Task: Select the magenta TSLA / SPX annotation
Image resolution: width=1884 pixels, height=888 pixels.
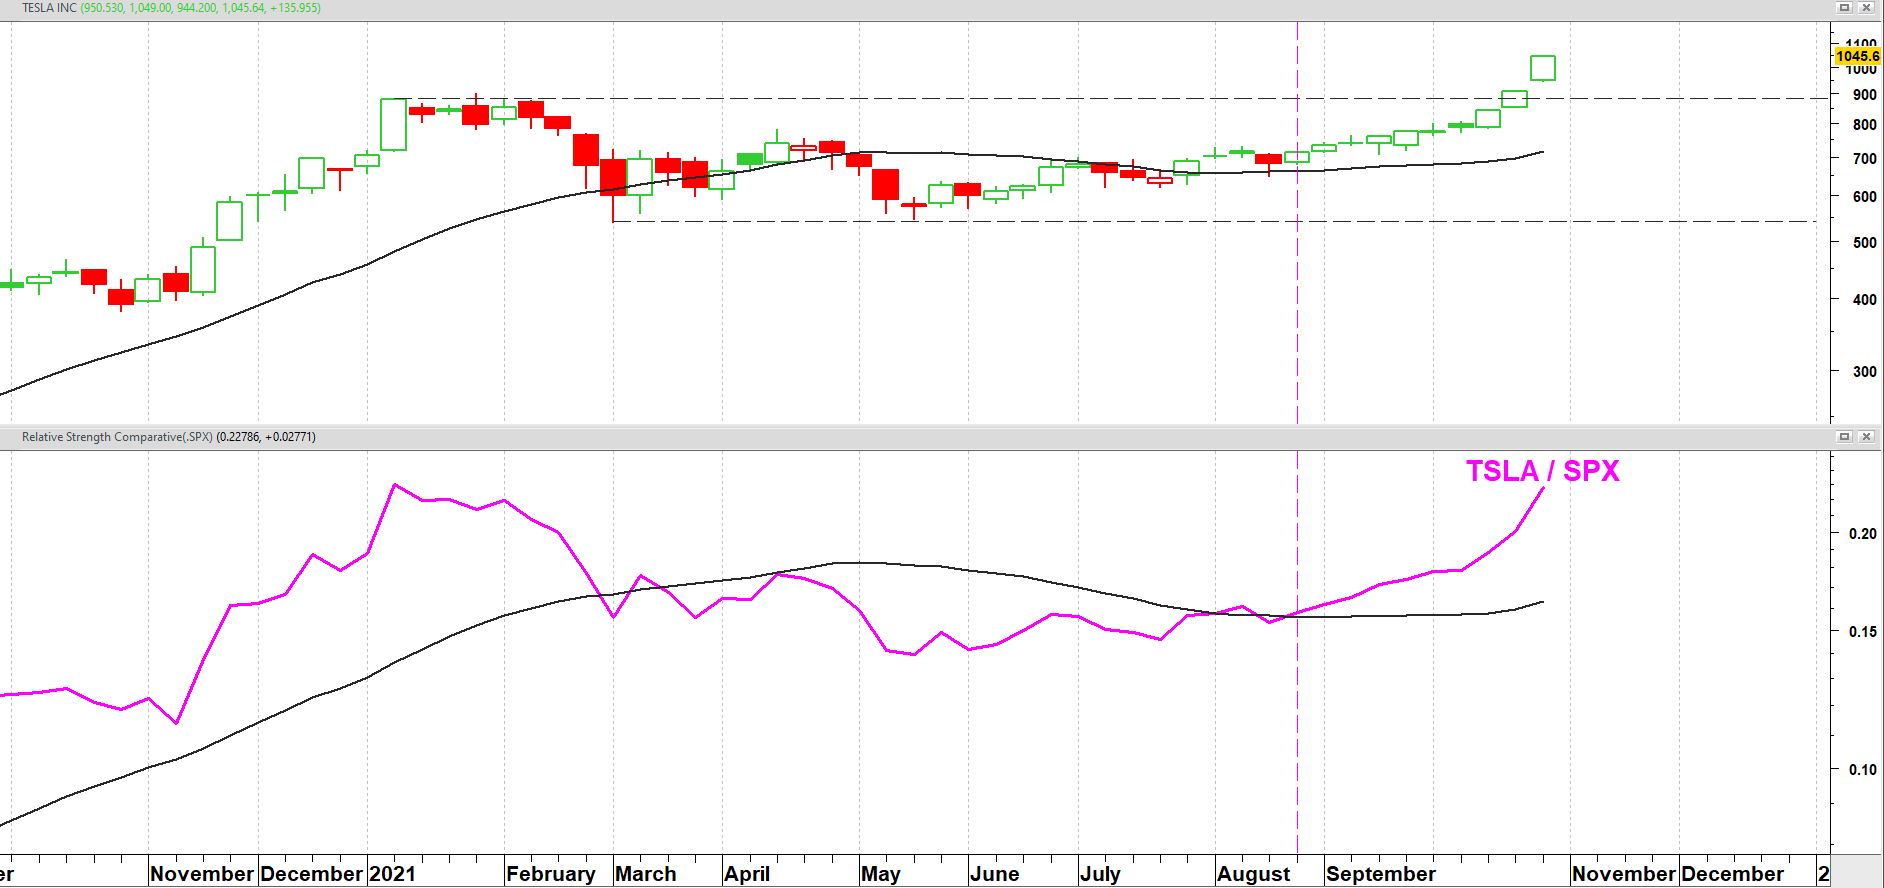Action: (1542, 471)
